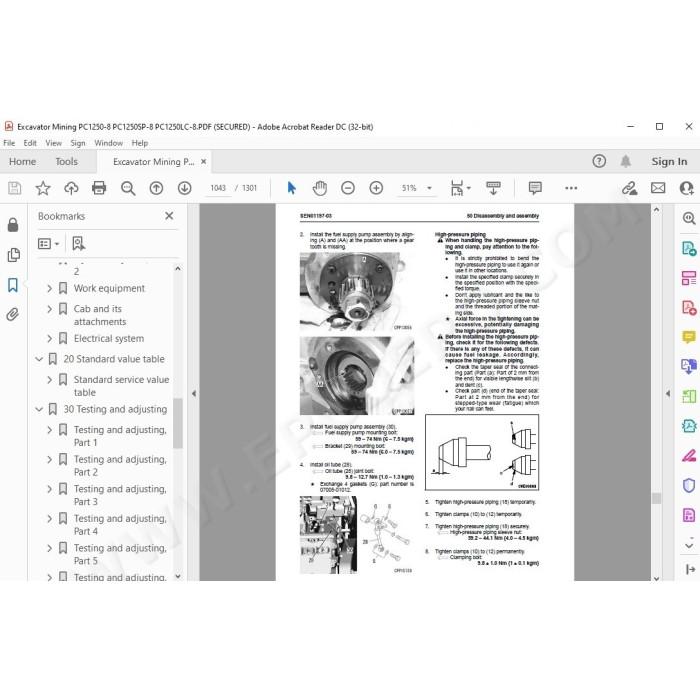Expand the Electrical system bookmark
This screenshot has width=700, height=700.
point(50,339)
